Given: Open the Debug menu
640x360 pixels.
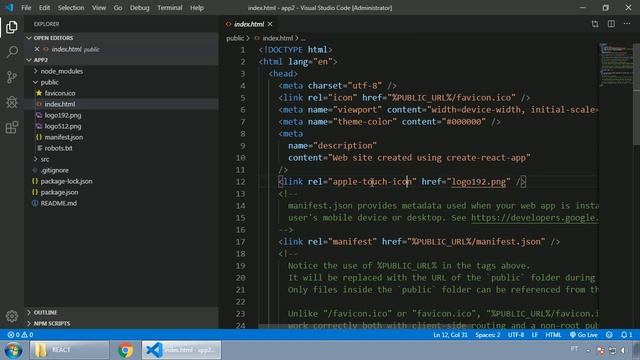Looking at the screenshot, I should point(139,8).
